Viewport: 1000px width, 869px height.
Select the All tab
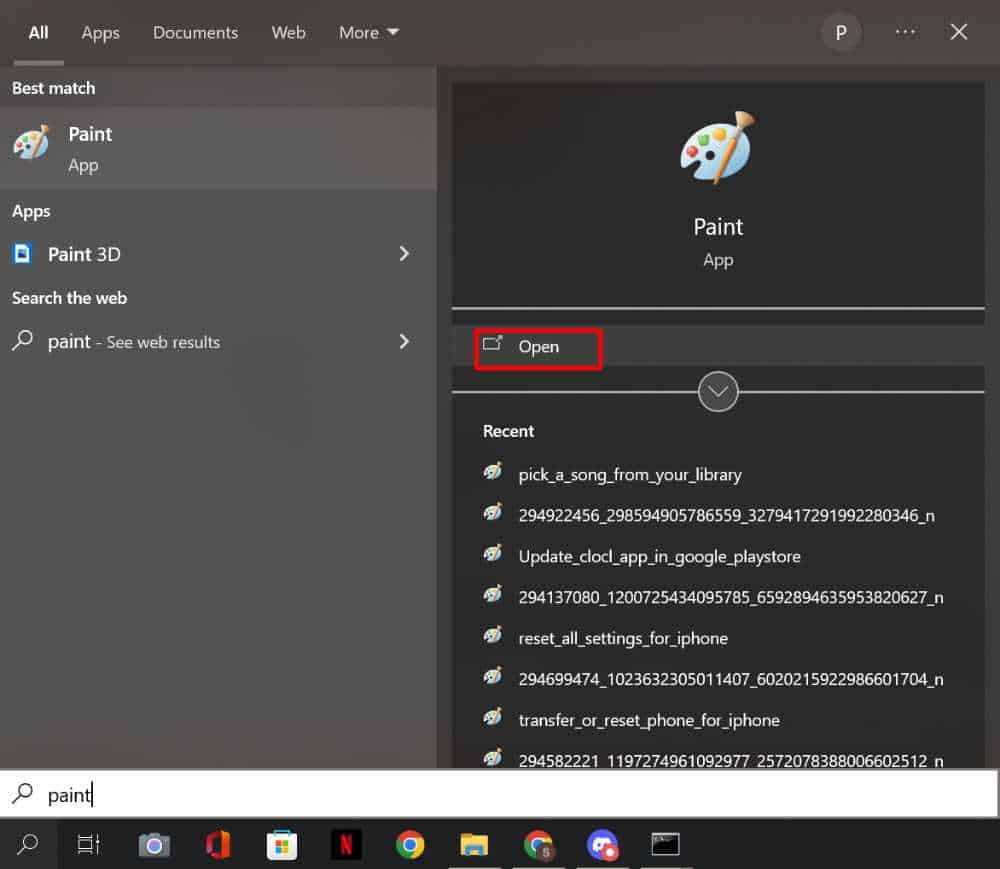(38, 33)
